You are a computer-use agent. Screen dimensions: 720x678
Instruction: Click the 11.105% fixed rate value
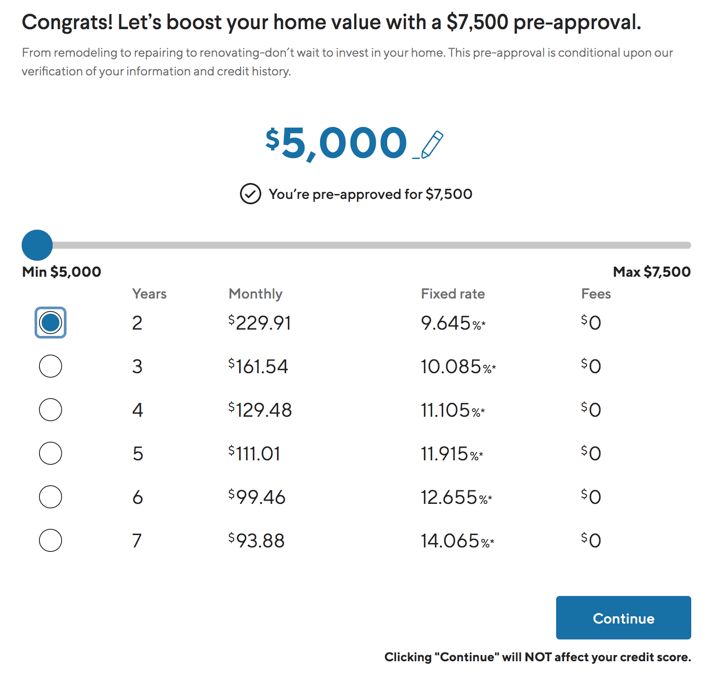[453, 410]
